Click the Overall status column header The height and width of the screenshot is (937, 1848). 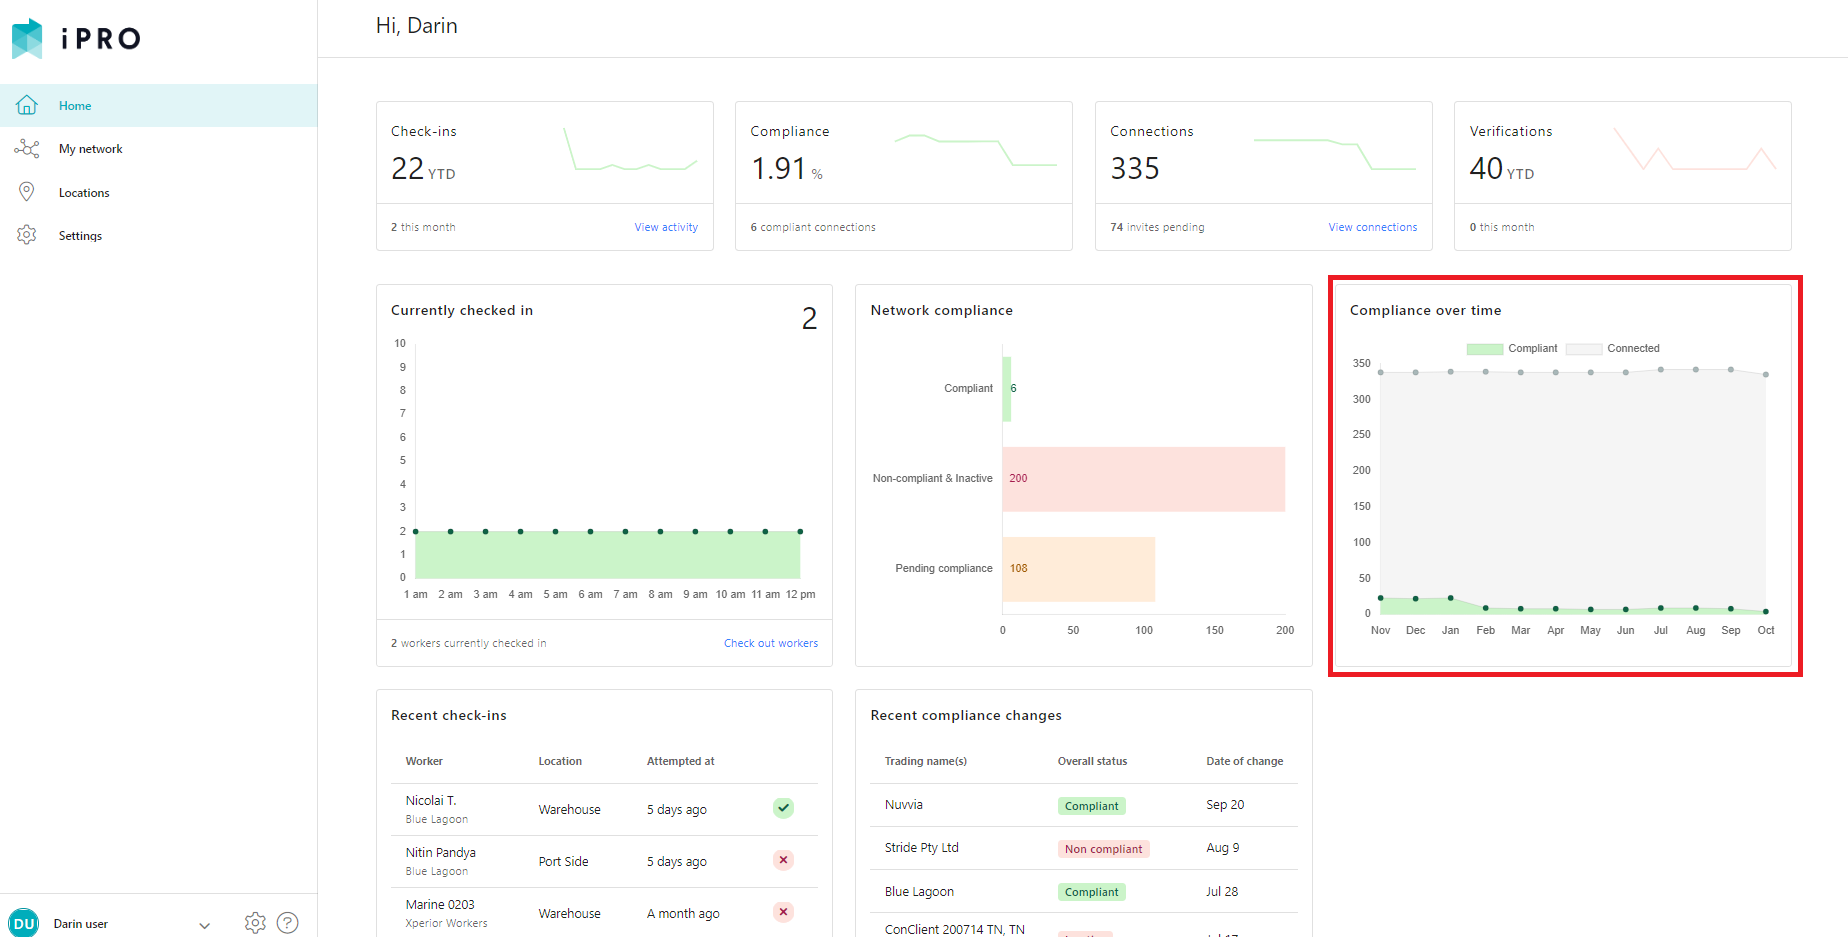1093,762
